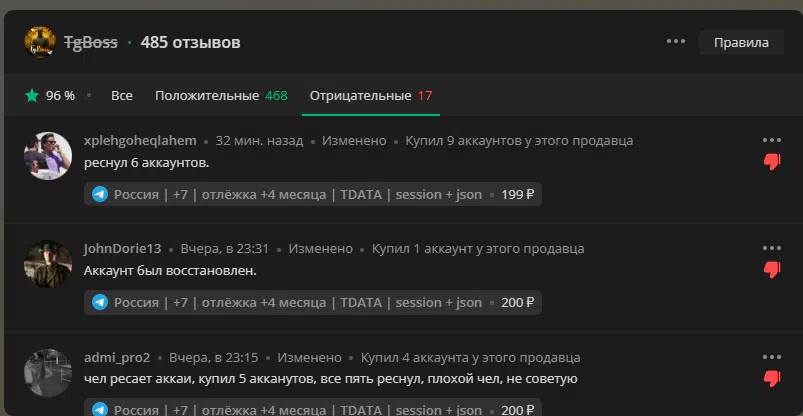Image resolution: width=803 pixels, height=416 pixels.
Task: Open the 199 ₽ Telegram product link
Action: click(312, 195)
